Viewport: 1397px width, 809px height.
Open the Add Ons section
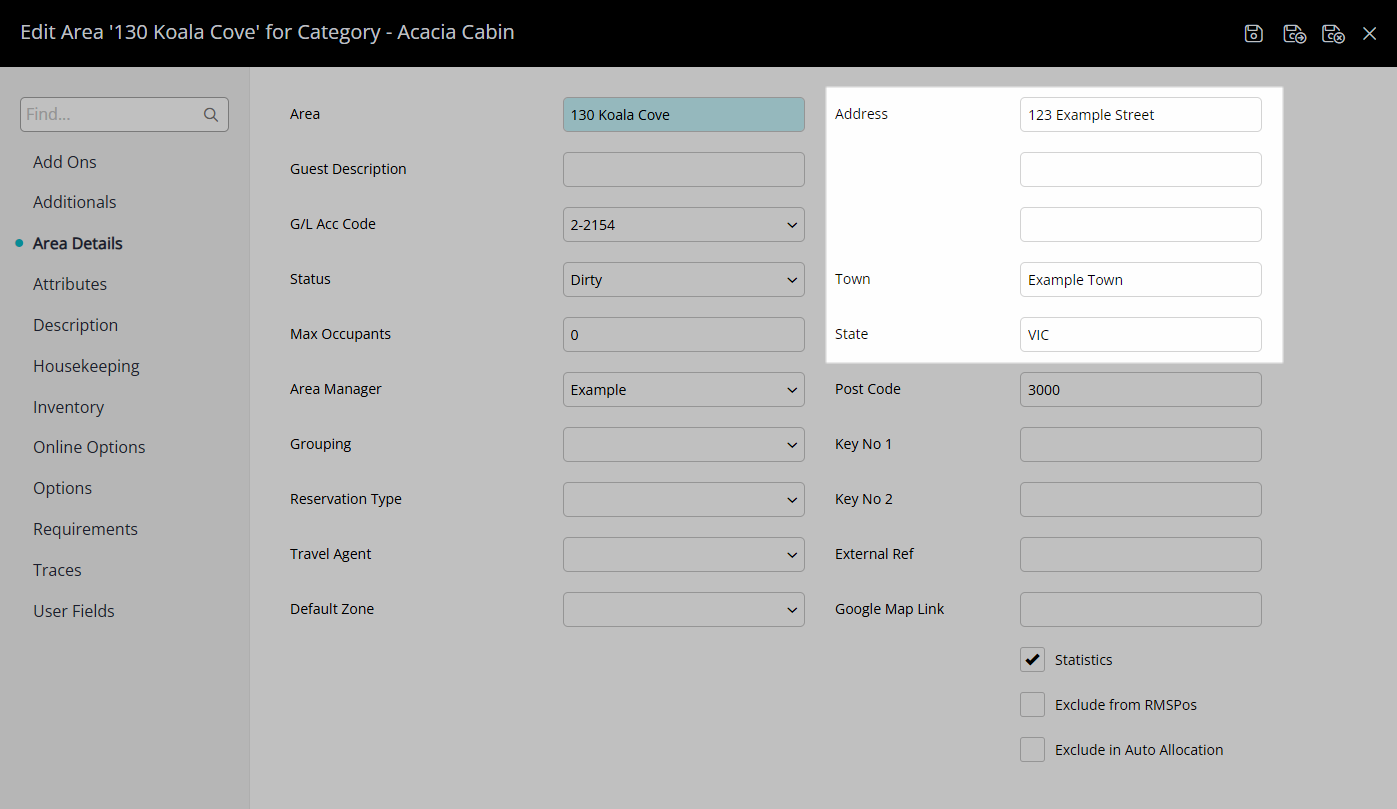tap(65, 162)
